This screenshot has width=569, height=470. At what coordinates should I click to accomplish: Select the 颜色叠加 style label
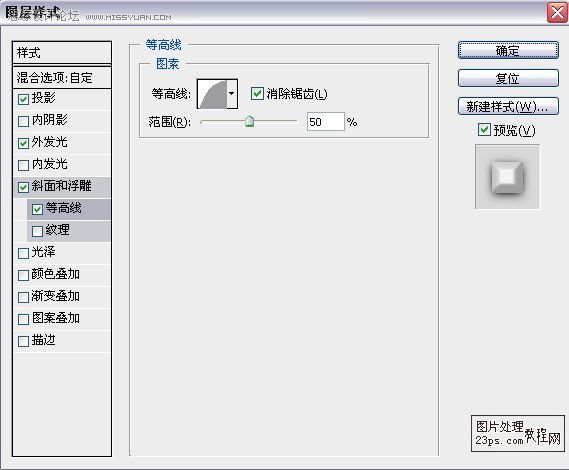pos(56,274)
